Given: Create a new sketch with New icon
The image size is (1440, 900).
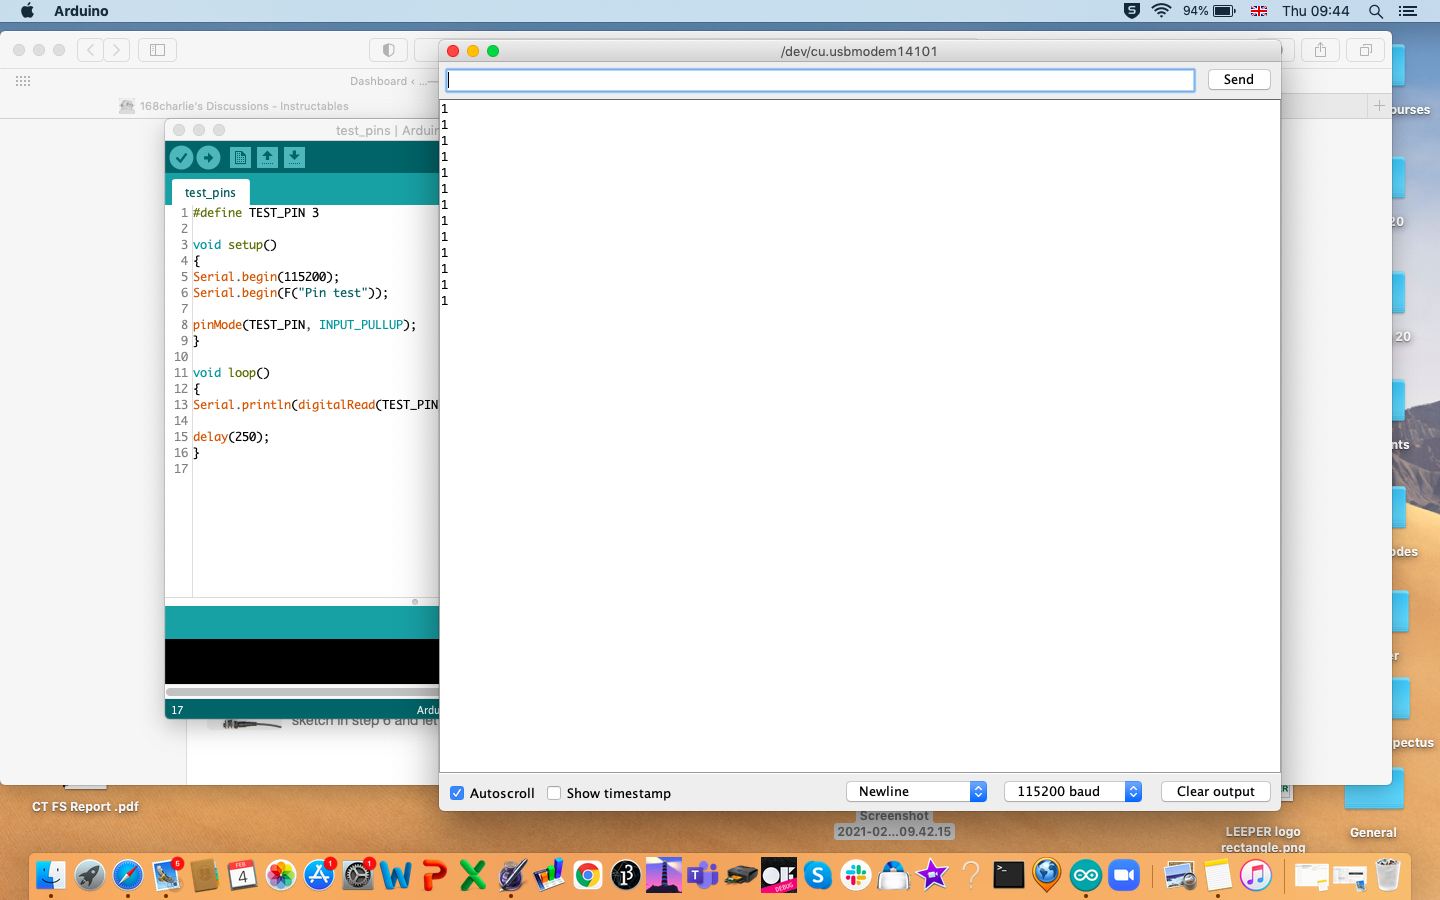Looking at the screenshot, I should coord(240,158).
